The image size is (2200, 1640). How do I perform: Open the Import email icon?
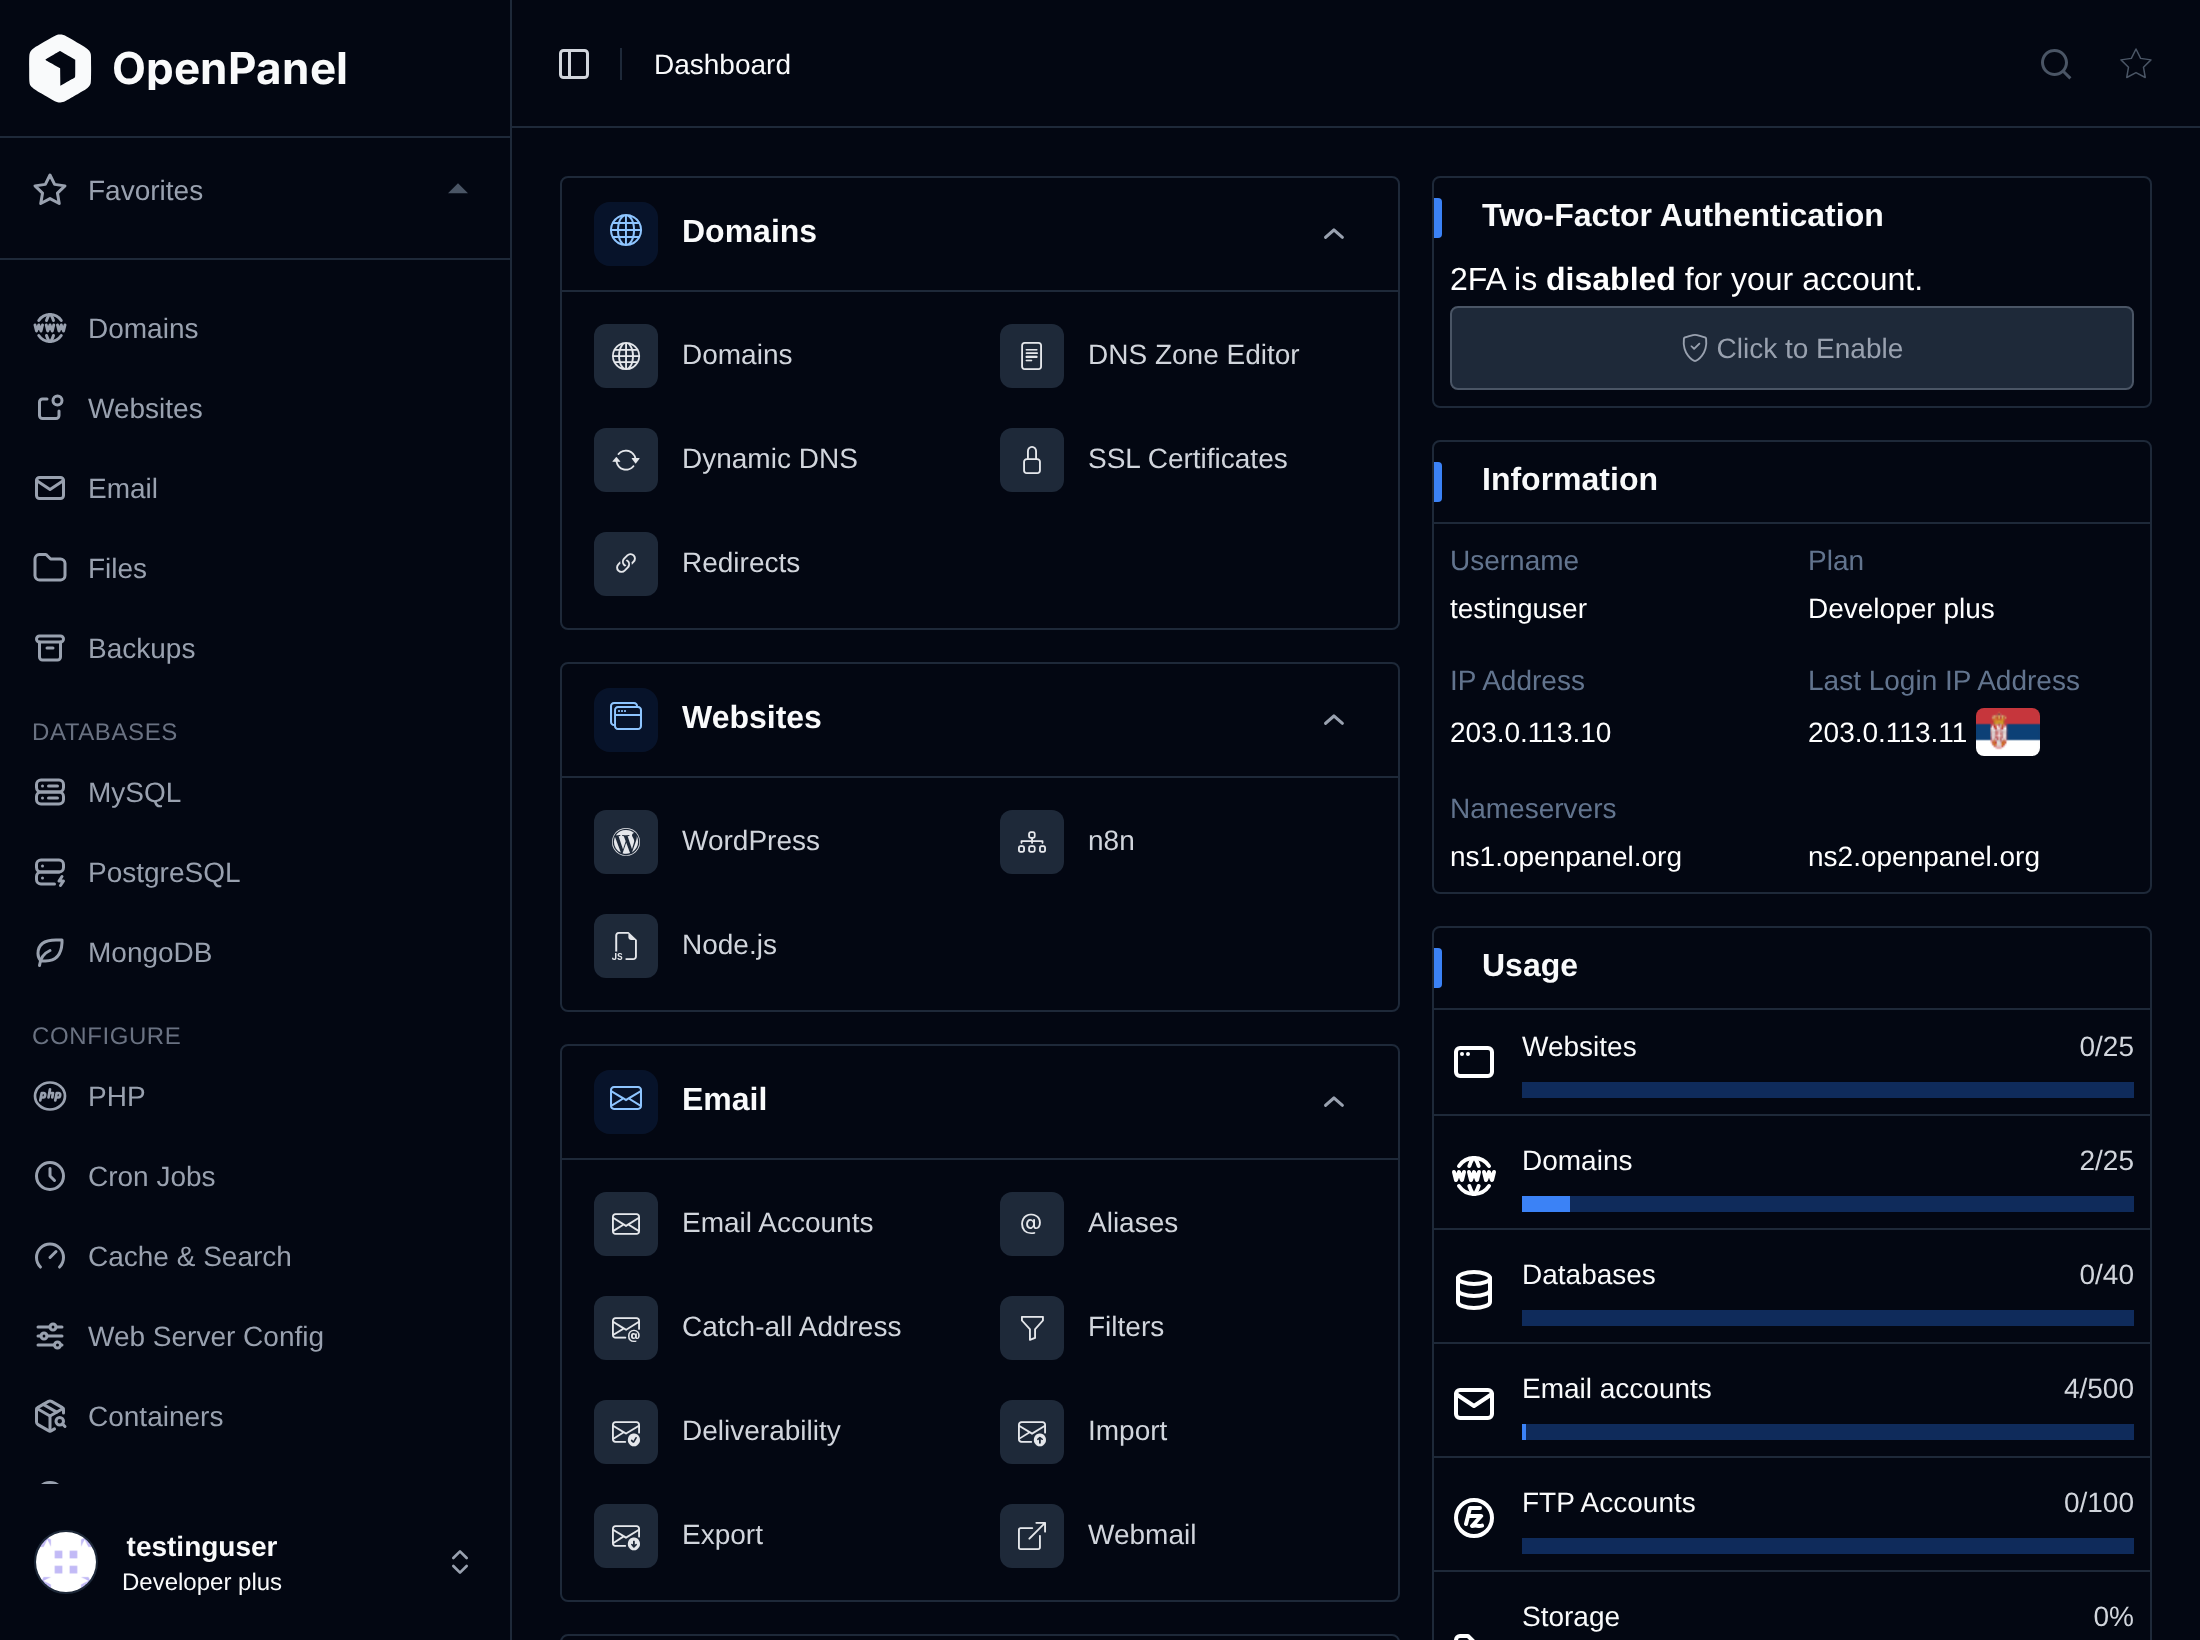pyautogui.click(x=1032, y=1432)
